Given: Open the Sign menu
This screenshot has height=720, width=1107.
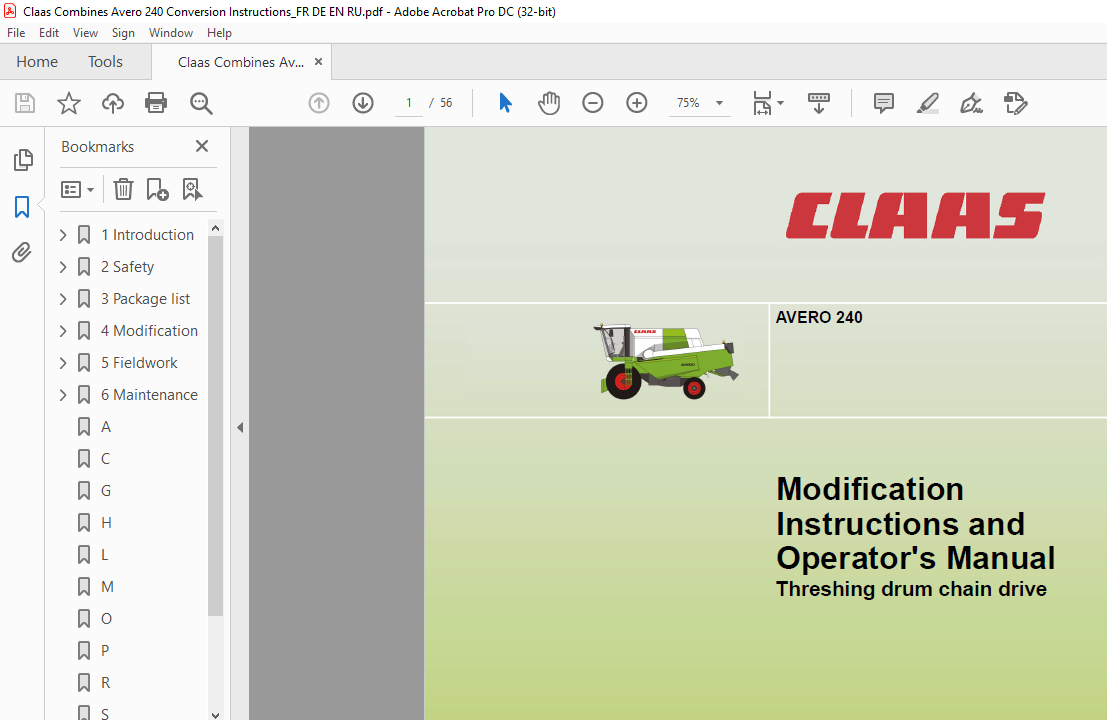Looking at the screenshot, I should pyautogui.click(x=123, y=32).
